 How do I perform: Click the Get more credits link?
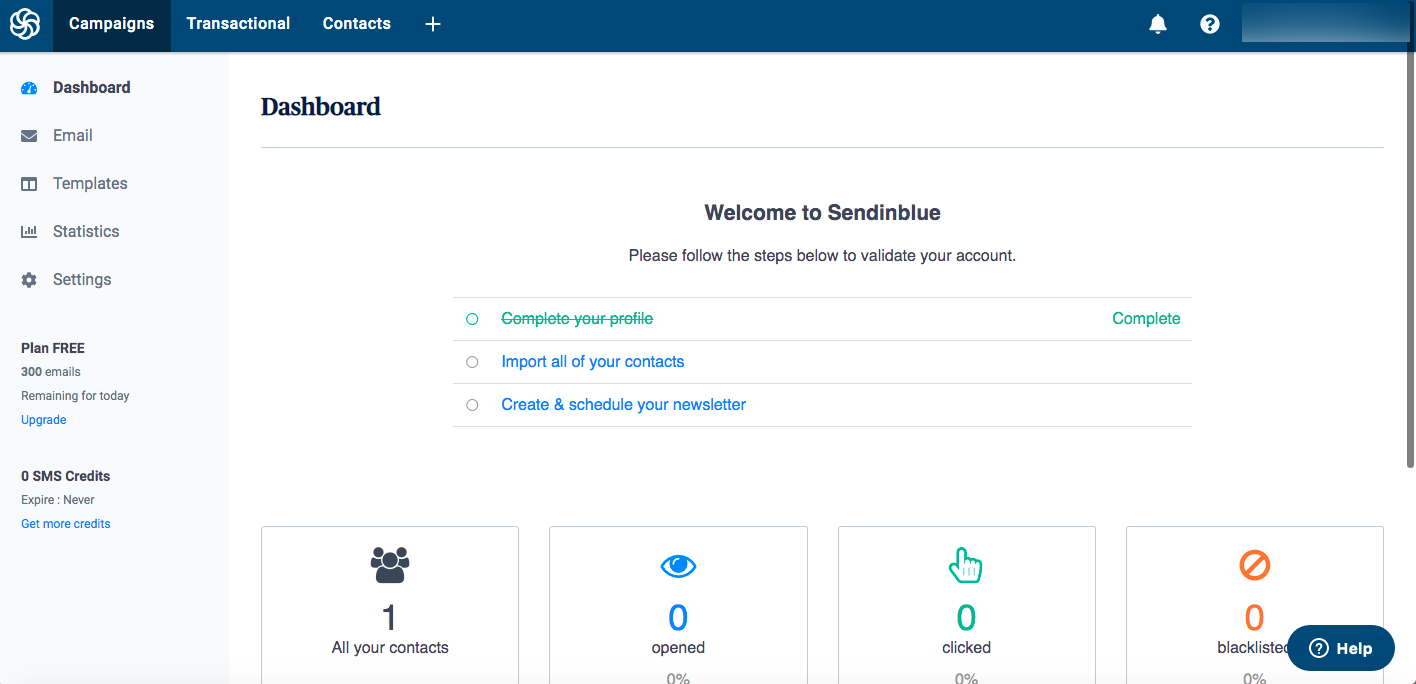point(66,524)
